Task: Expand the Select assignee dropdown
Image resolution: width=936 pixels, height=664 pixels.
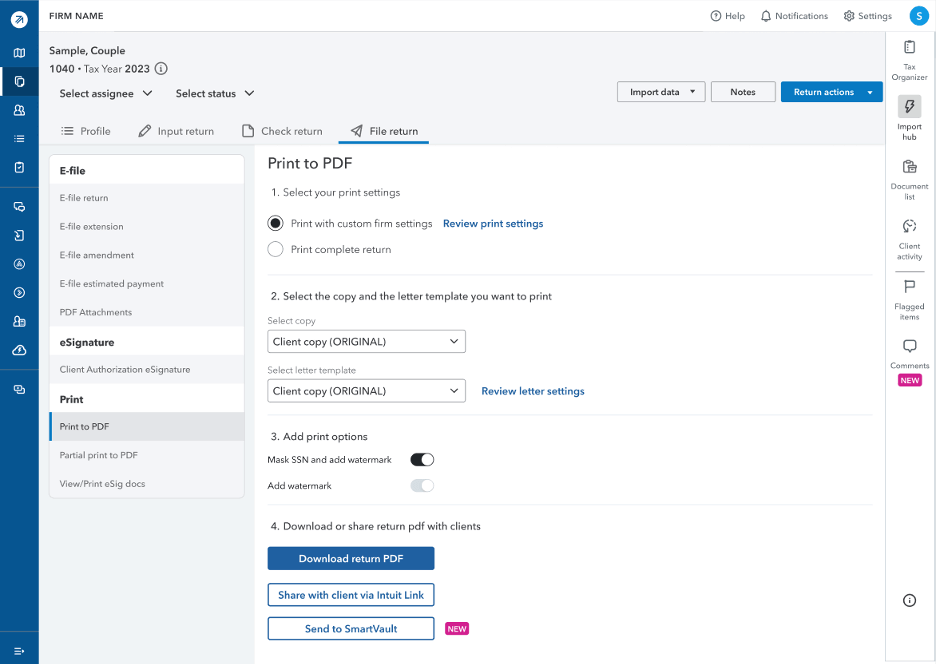Action: click(106, 93)
